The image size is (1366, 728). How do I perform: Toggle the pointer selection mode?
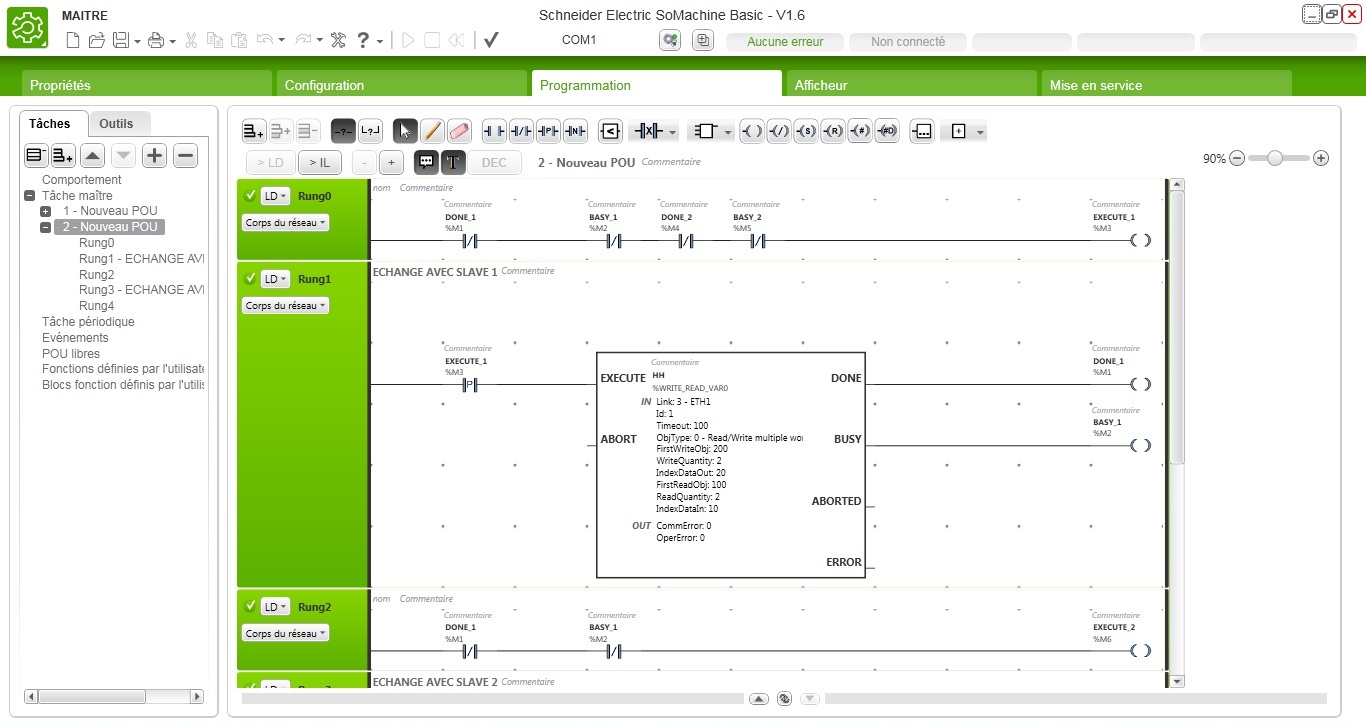406,131
